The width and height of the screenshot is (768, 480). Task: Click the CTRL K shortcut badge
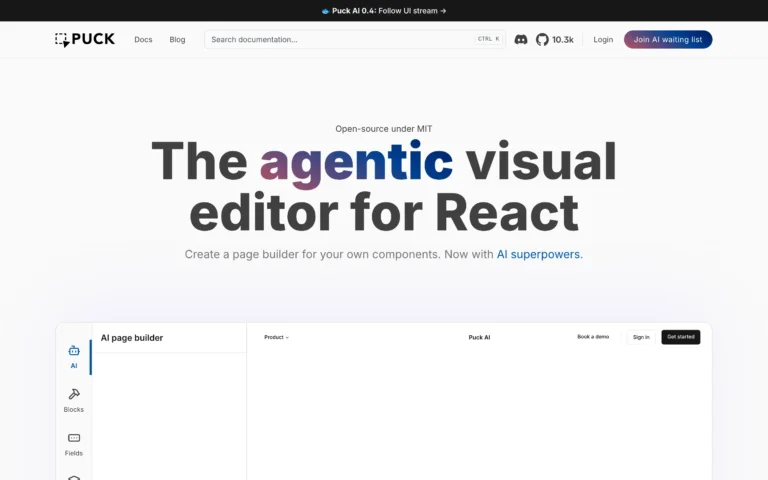pyautogui.click(x=489, y=39)
